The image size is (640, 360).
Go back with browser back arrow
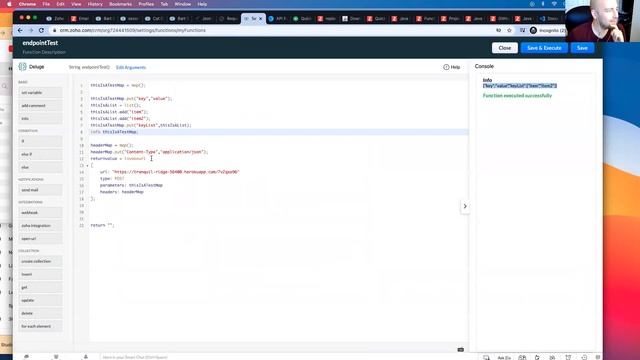[x=20, y=30]
